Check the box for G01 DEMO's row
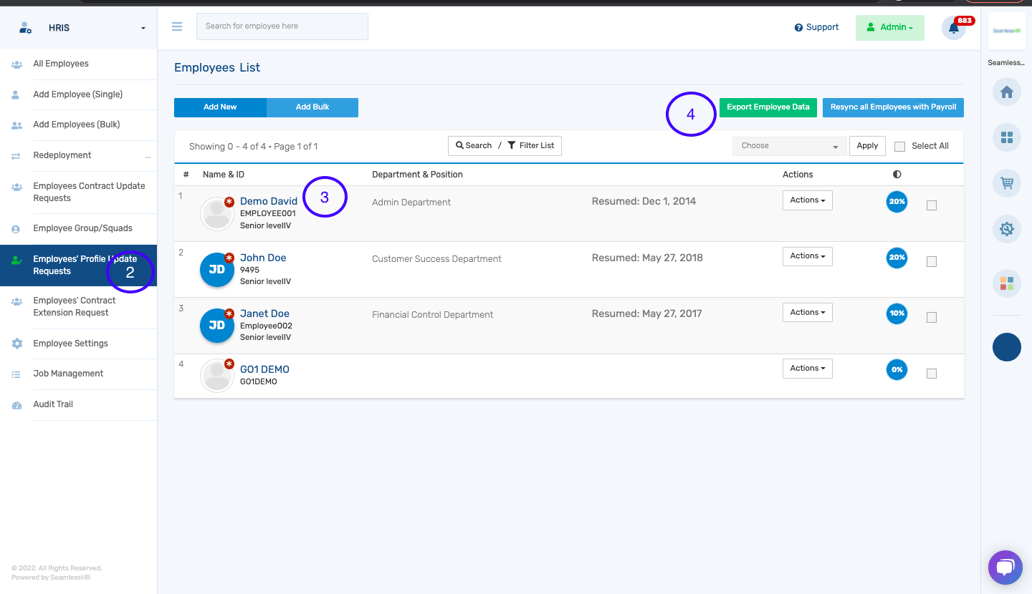Image resolution: width=1032 pixels, height=594 pixels. (931, 374)
